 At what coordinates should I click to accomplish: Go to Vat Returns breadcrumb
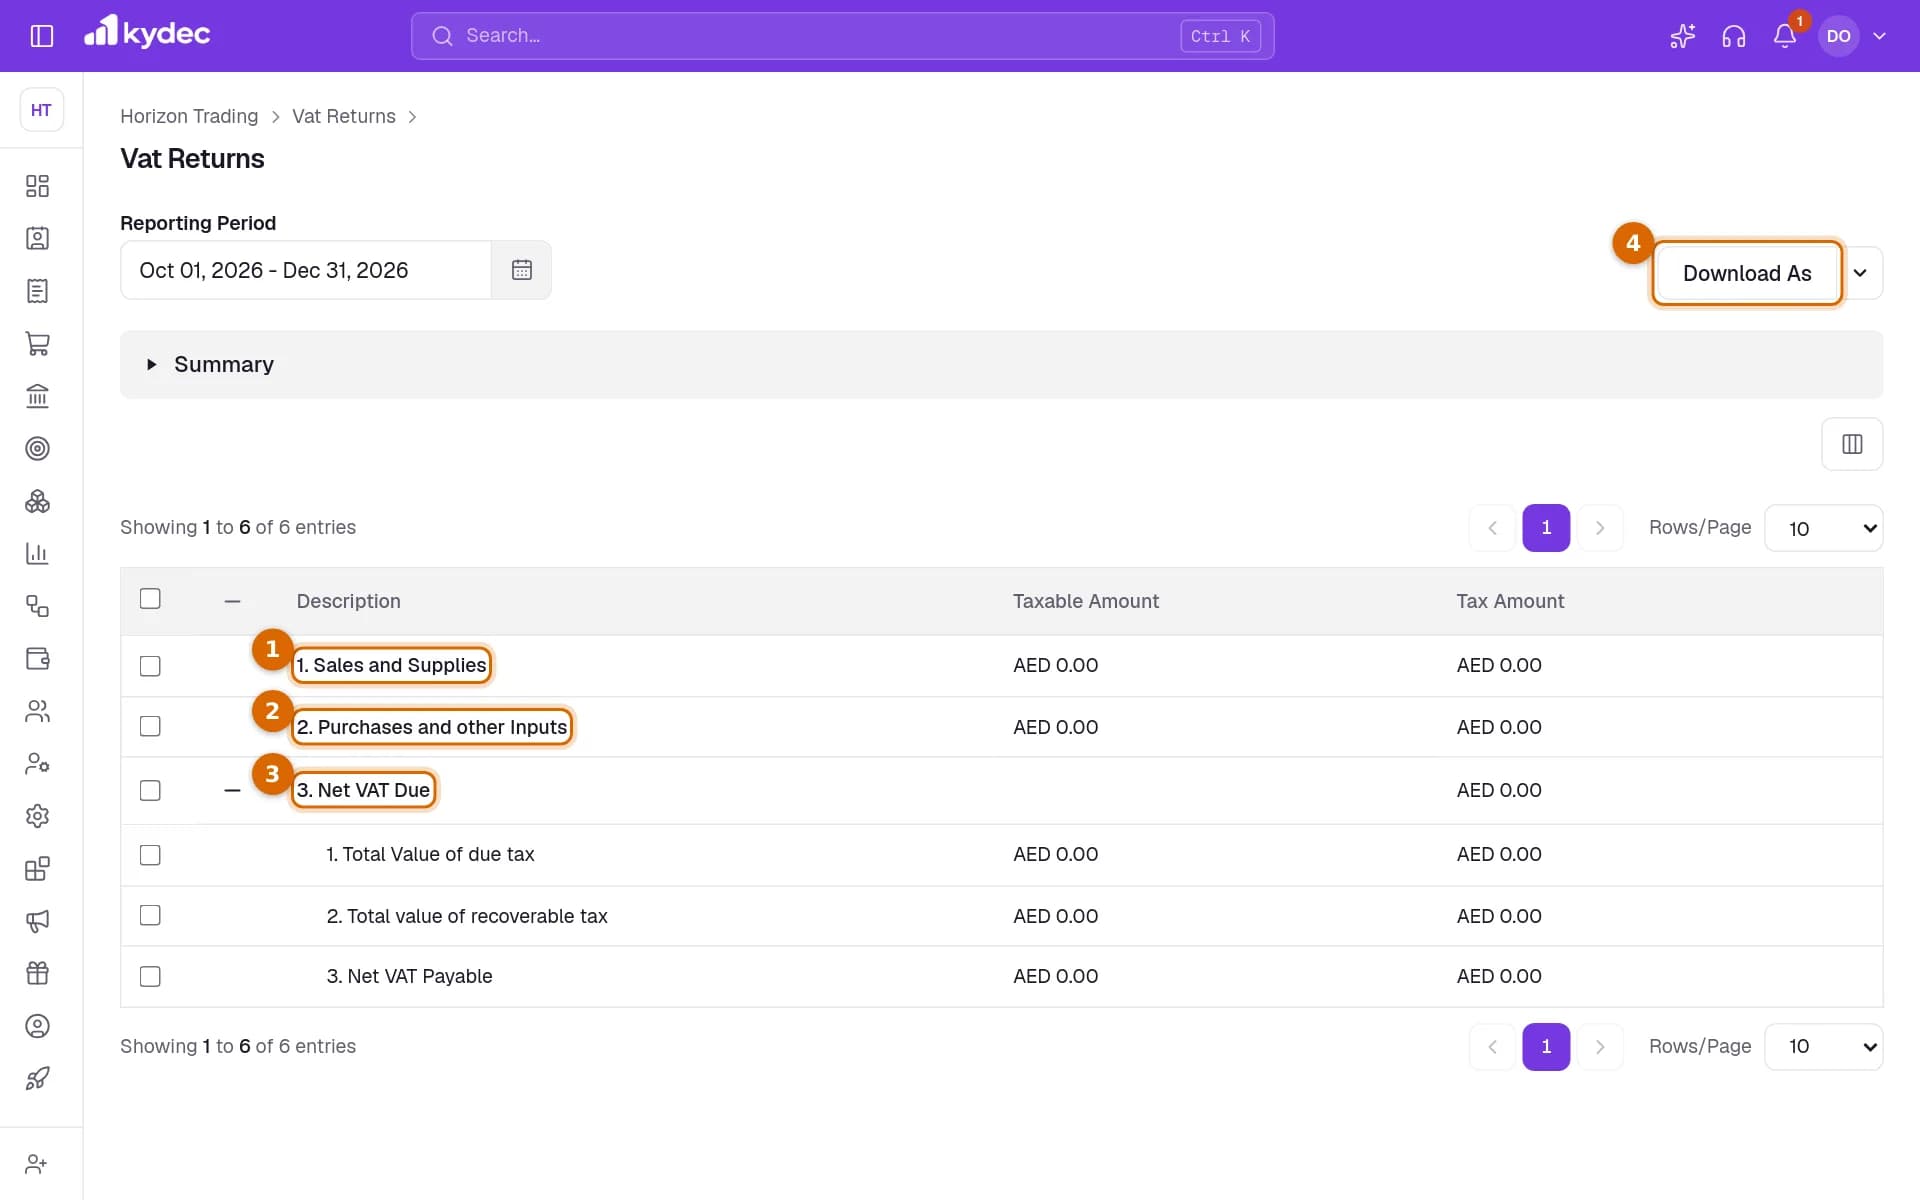[x=344, y=116]
